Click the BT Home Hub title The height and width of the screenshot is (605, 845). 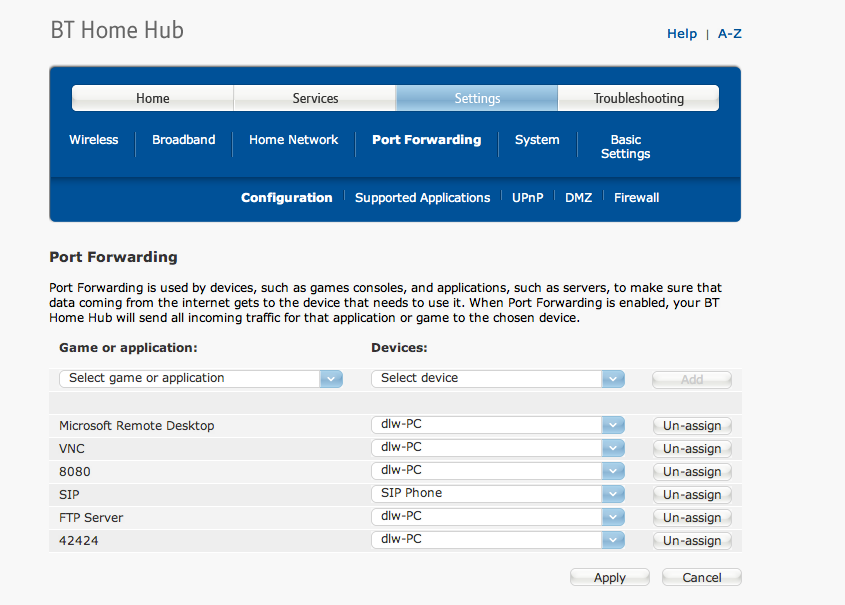tap(117, 30)
